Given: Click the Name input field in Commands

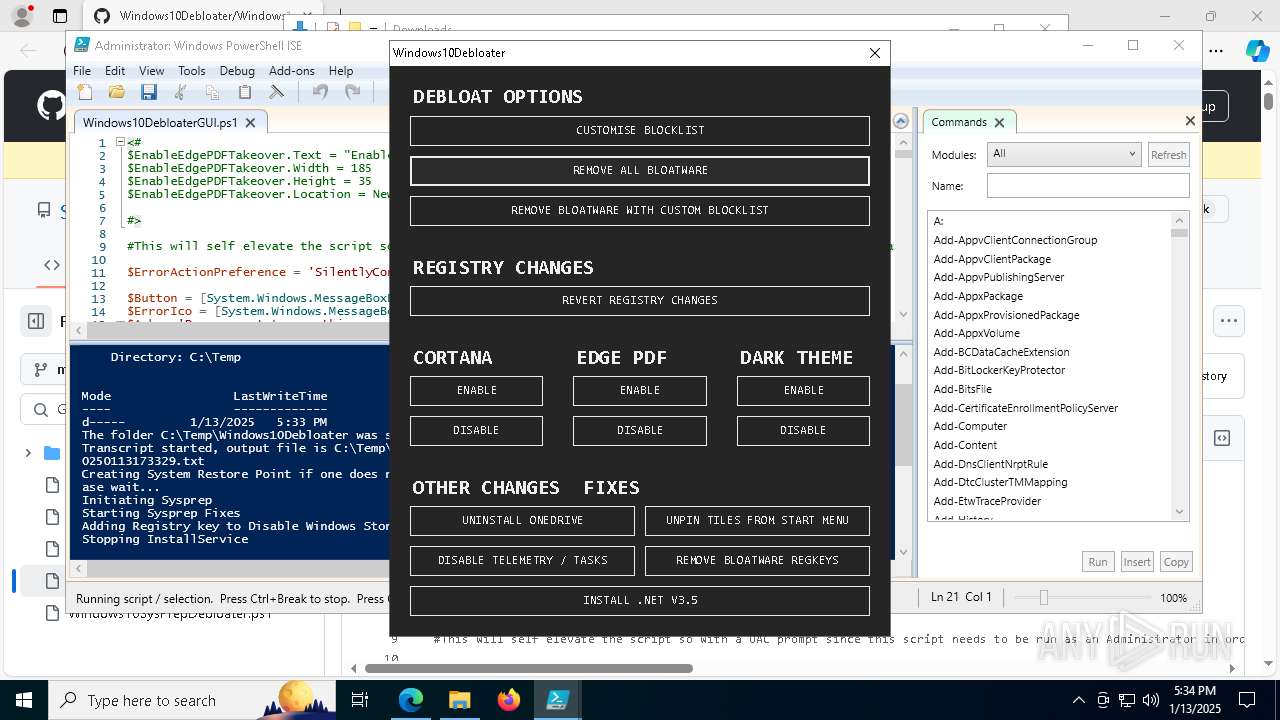Looking at the screenshot, I should [1088, 185].
